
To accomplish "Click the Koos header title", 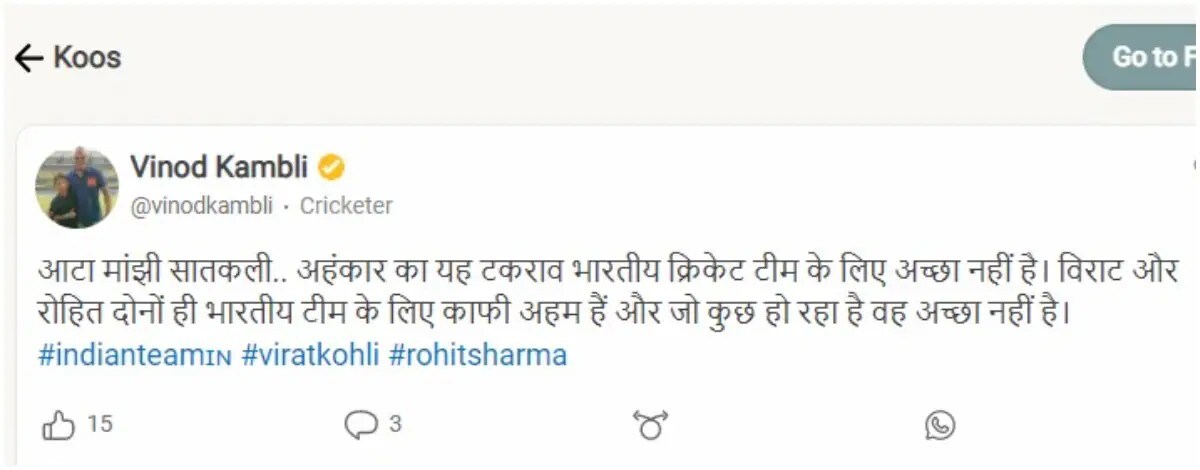I will click(87, 58).
